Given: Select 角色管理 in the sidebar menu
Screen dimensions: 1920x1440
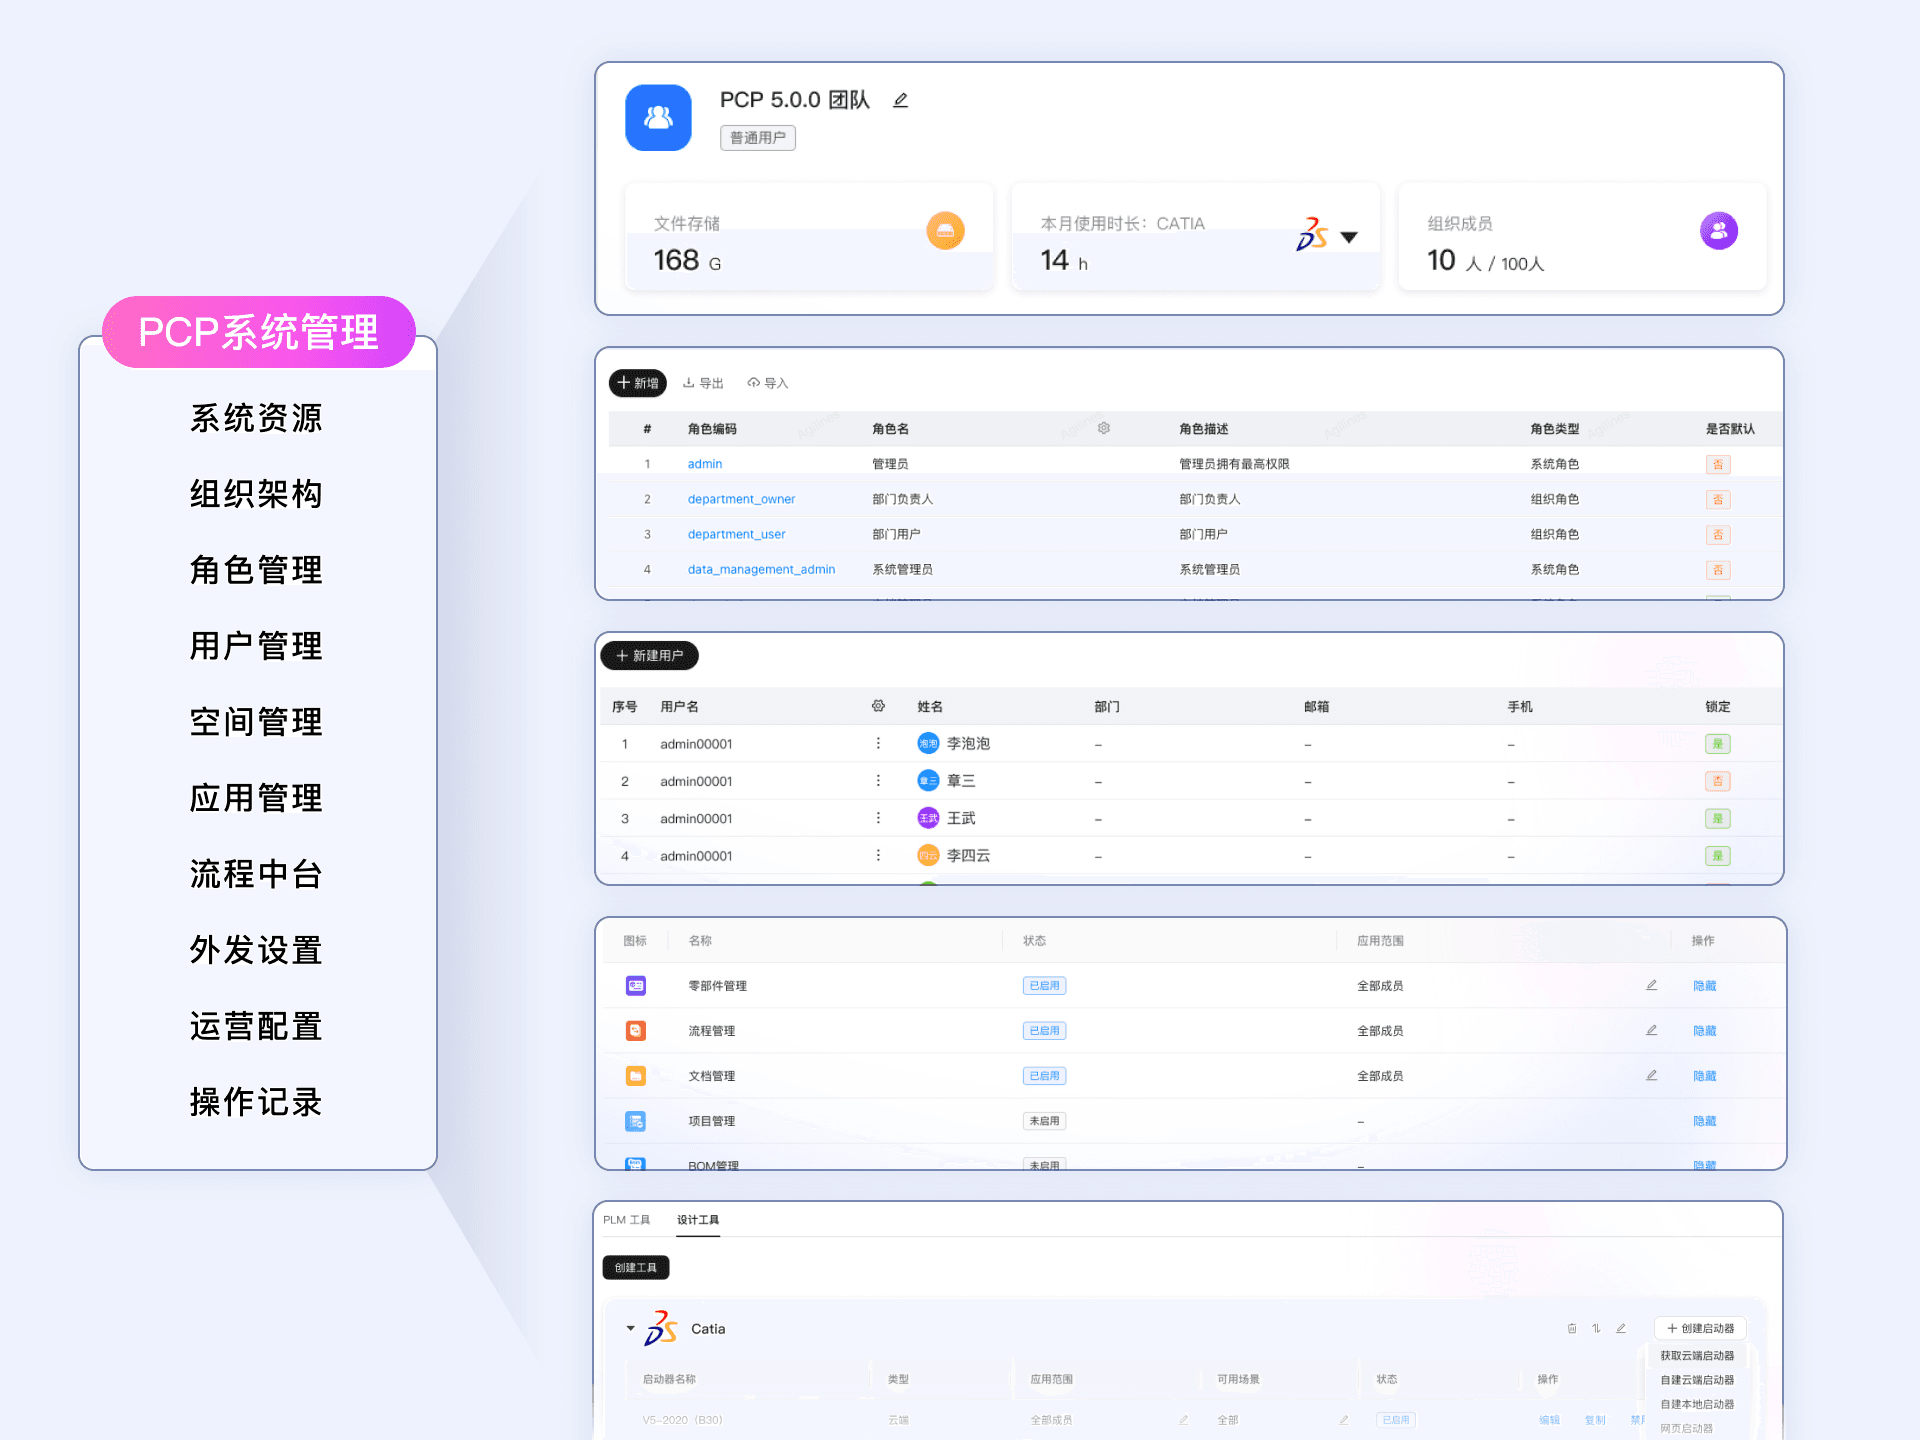Looking at the screenshot, I should click(256, 570).
